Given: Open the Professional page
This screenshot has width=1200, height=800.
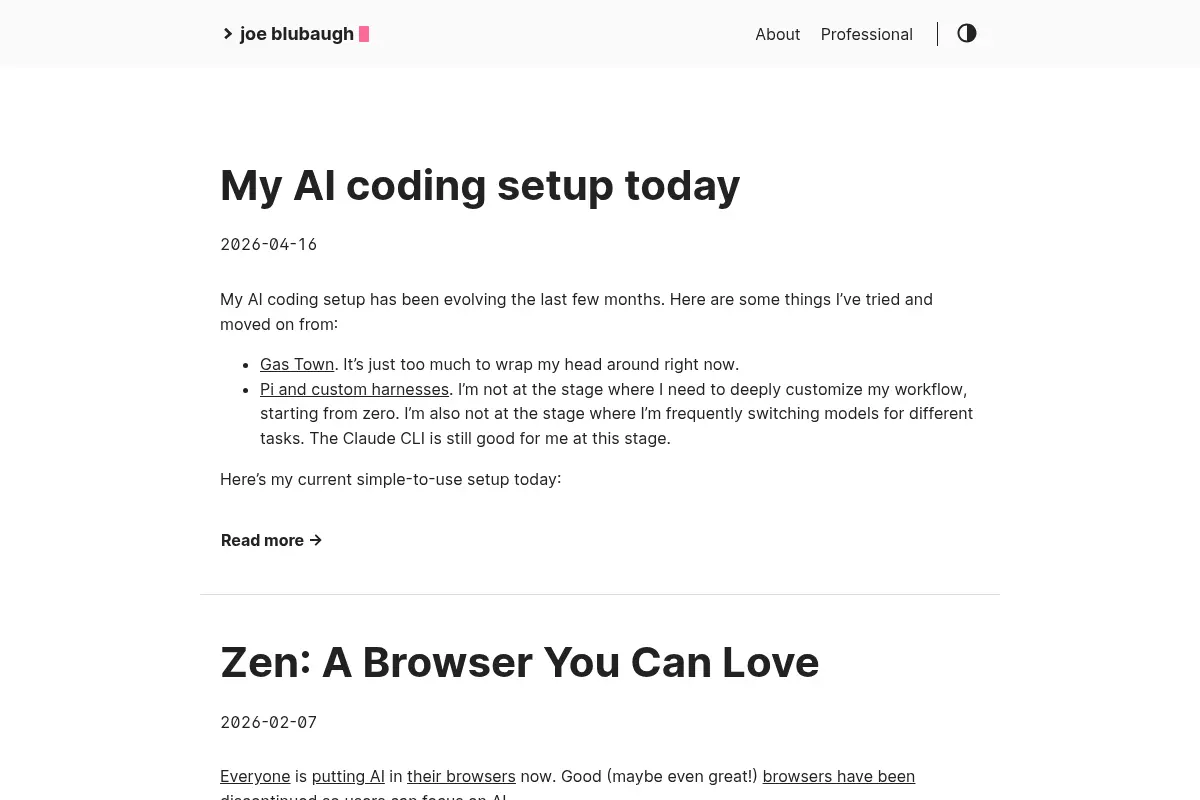Looking at the screenshot, I should pos(866,34).
